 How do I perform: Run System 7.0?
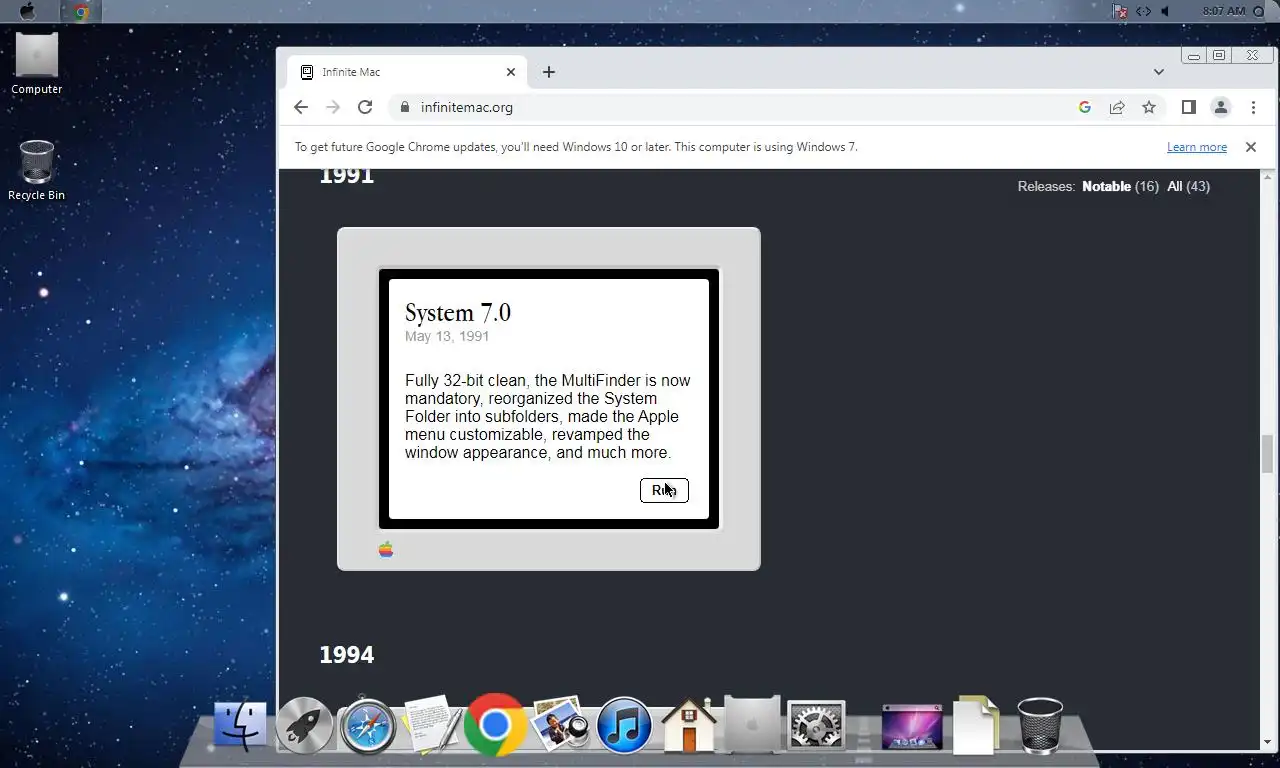(x=664, y=490)
